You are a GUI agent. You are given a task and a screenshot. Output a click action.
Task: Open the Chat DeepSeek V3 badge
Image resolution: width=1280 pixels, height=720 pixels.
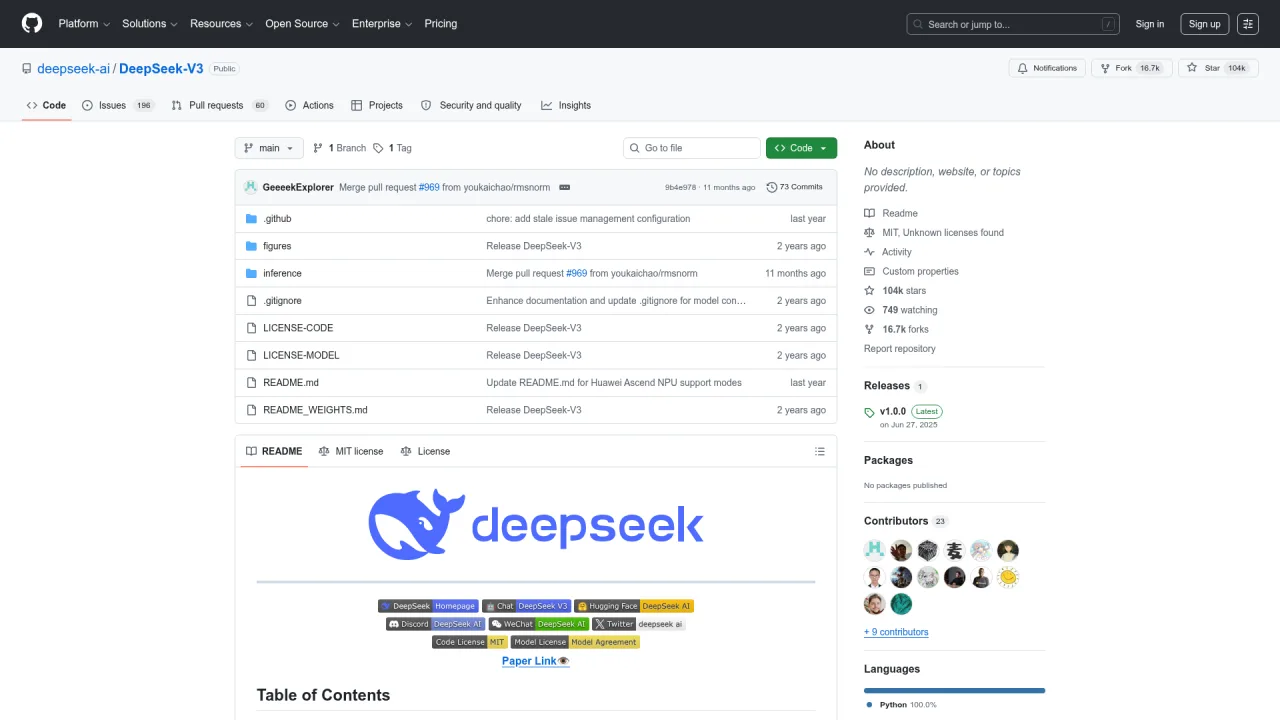click(x=527, y=606)
